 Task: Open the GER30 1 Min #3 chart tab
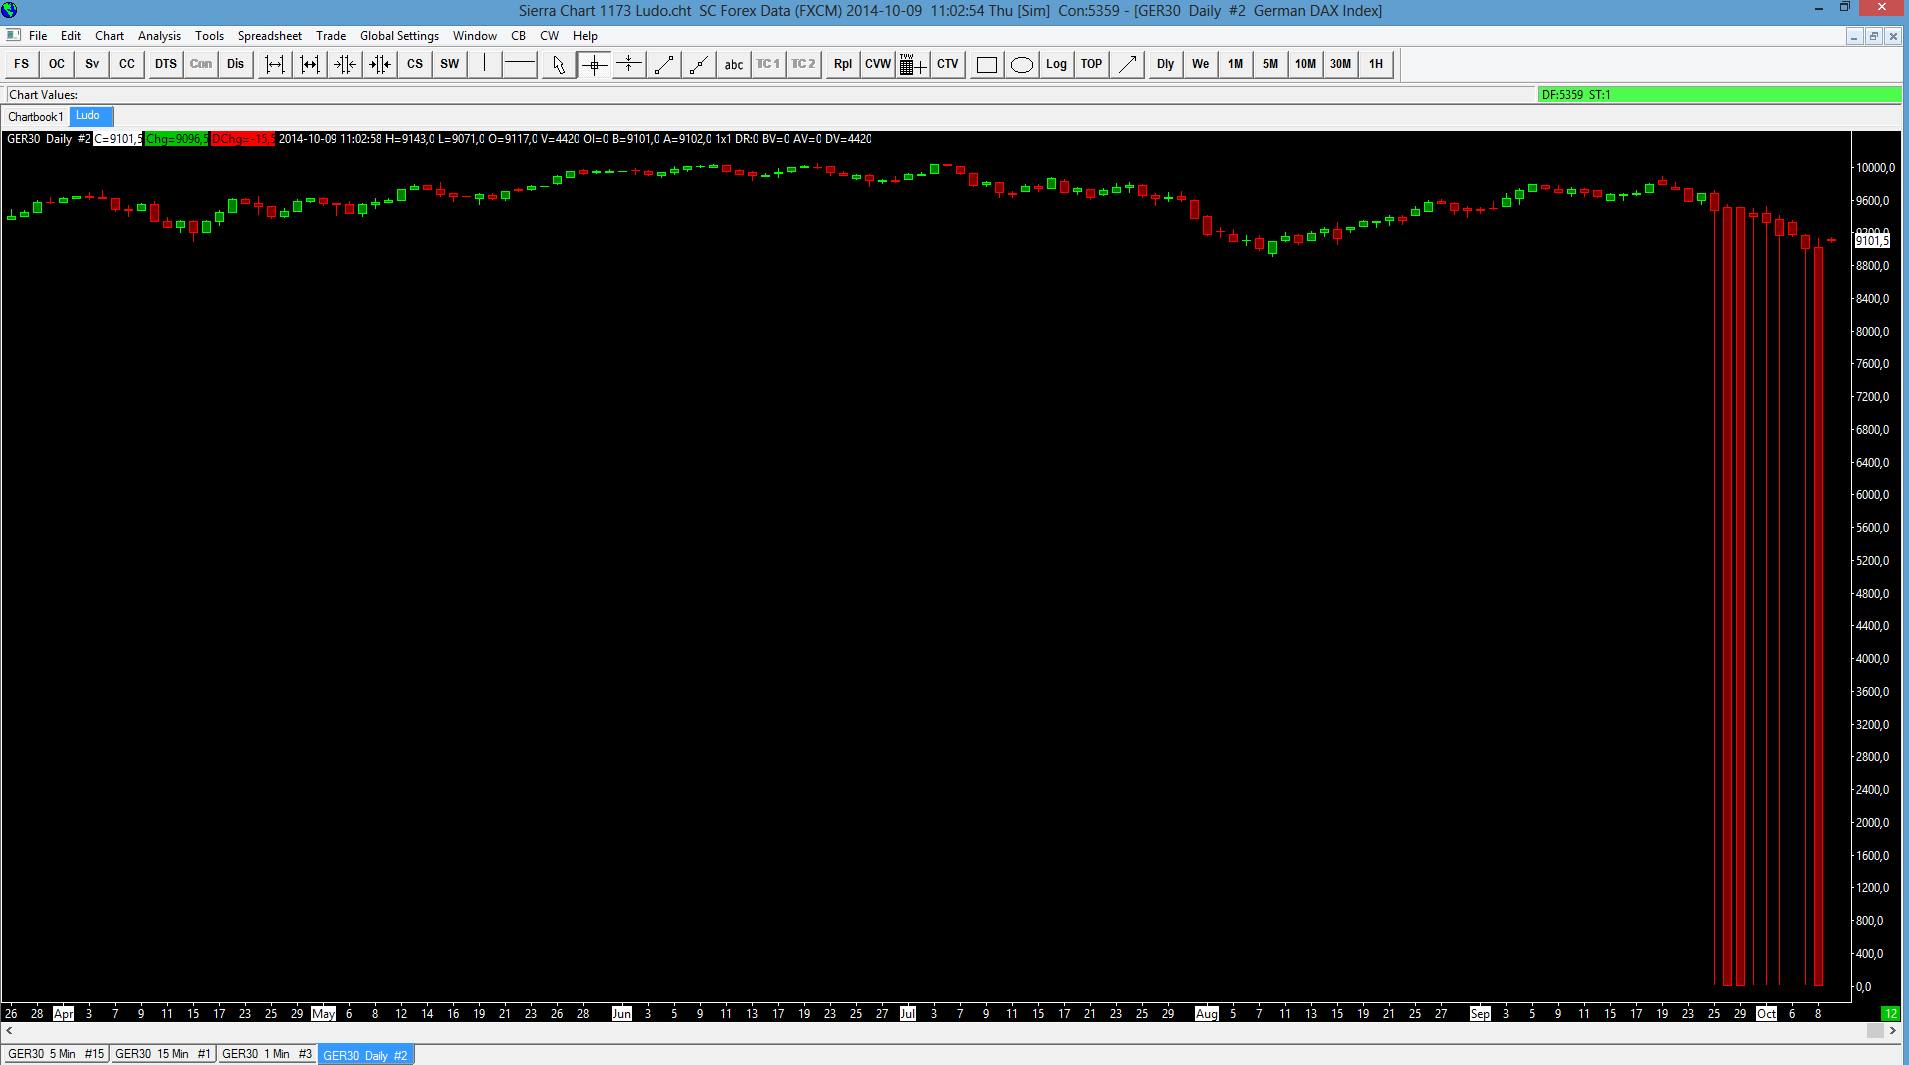[267, 1054]
